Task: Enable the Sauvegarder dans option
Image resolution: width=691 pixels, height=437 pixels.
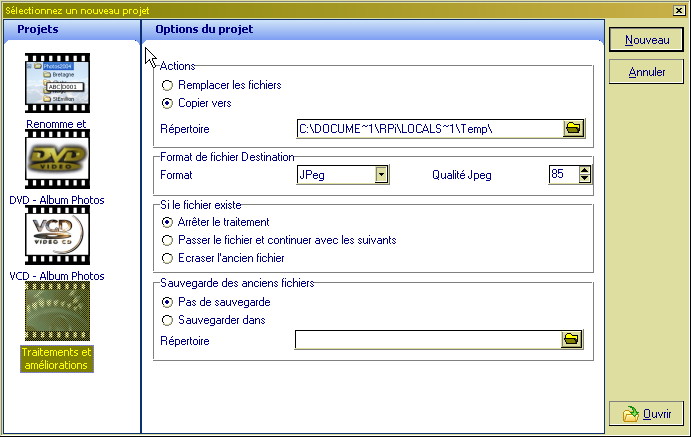Action: point(167,320)
